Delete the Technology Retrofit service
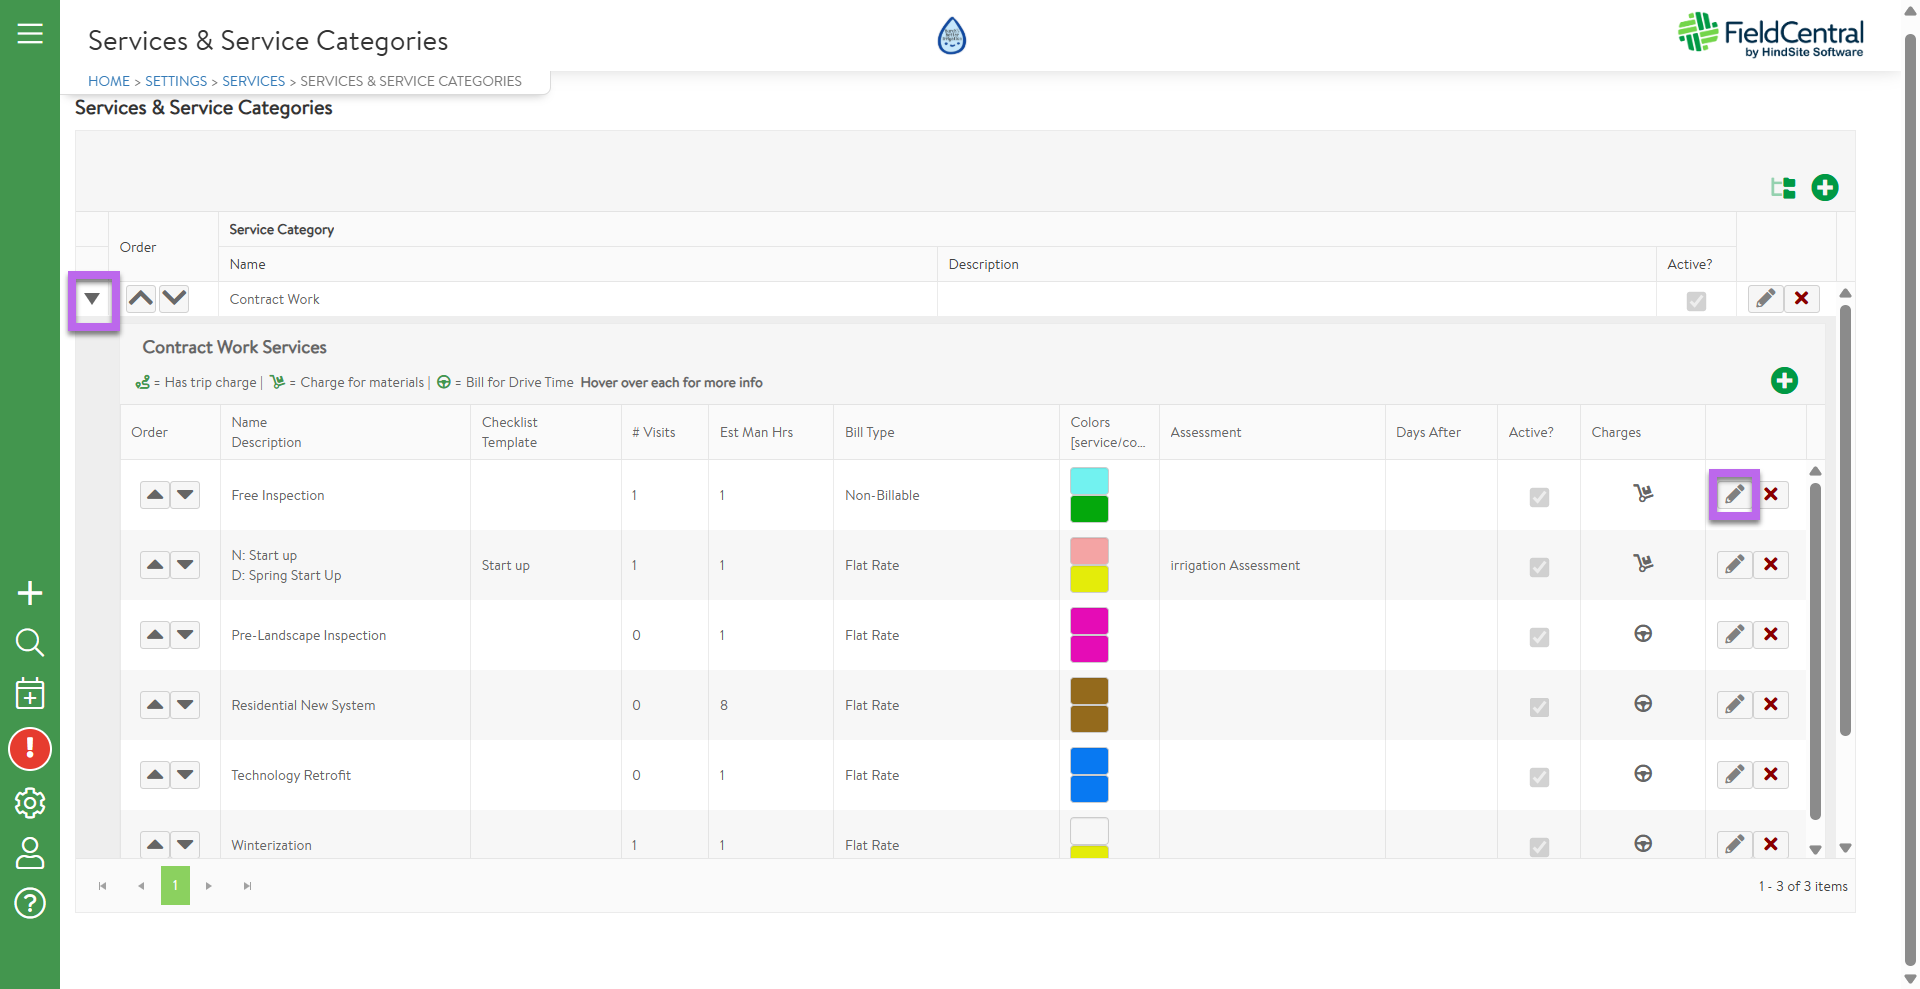 click(1770, 775)
